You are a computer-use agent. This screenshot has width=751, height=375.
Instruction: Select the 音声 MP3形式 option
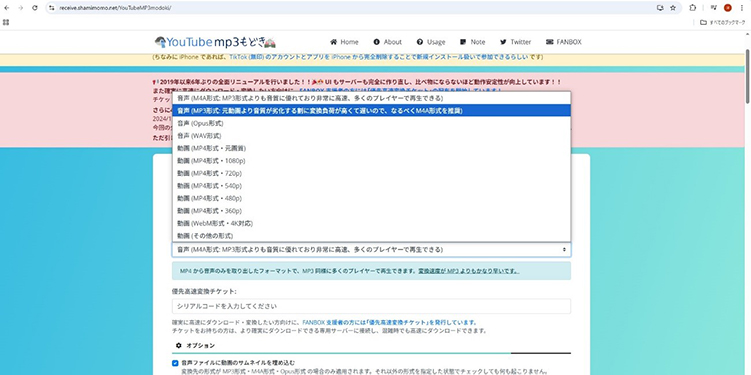pyautogui.click(x=372, y=111)
